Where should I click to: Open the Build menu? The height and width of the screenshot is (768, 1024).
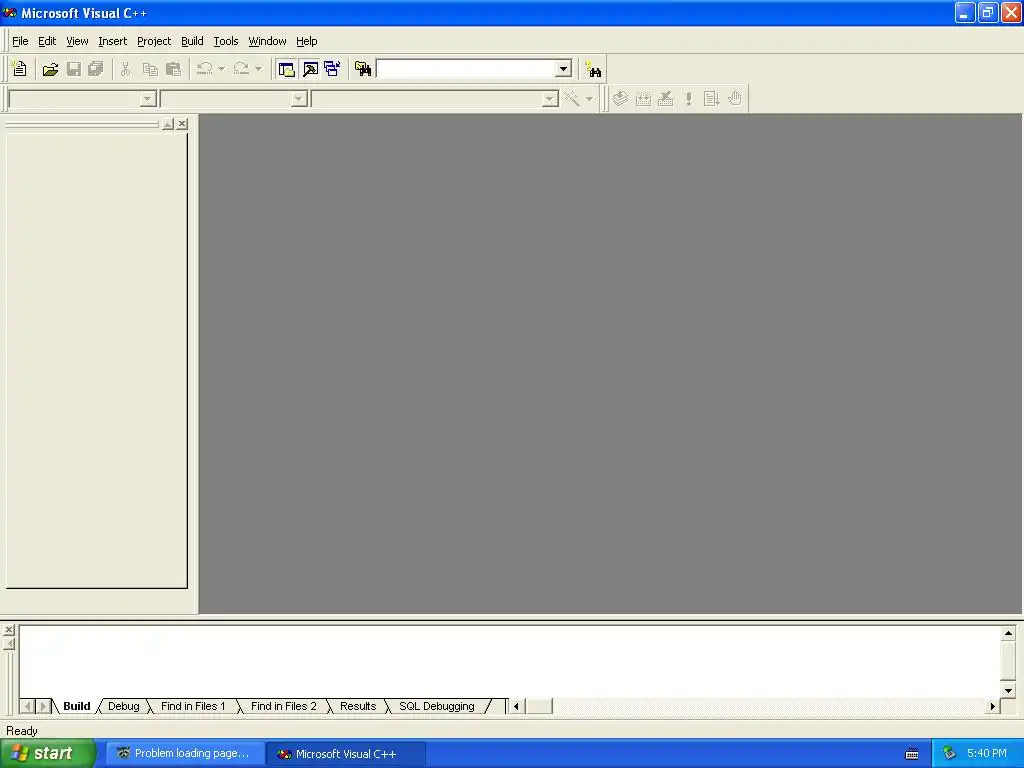pyautogui.click(x=192, y=41)
